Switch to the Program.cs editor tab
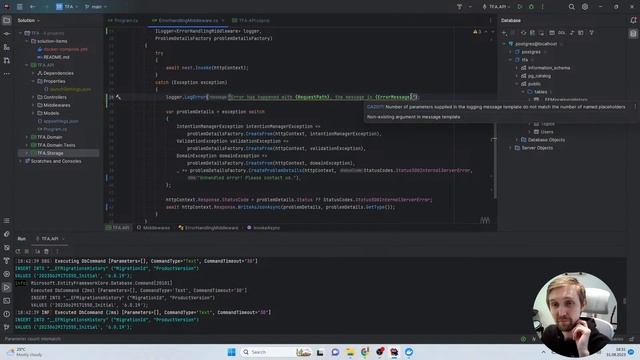 click(123, 20)
